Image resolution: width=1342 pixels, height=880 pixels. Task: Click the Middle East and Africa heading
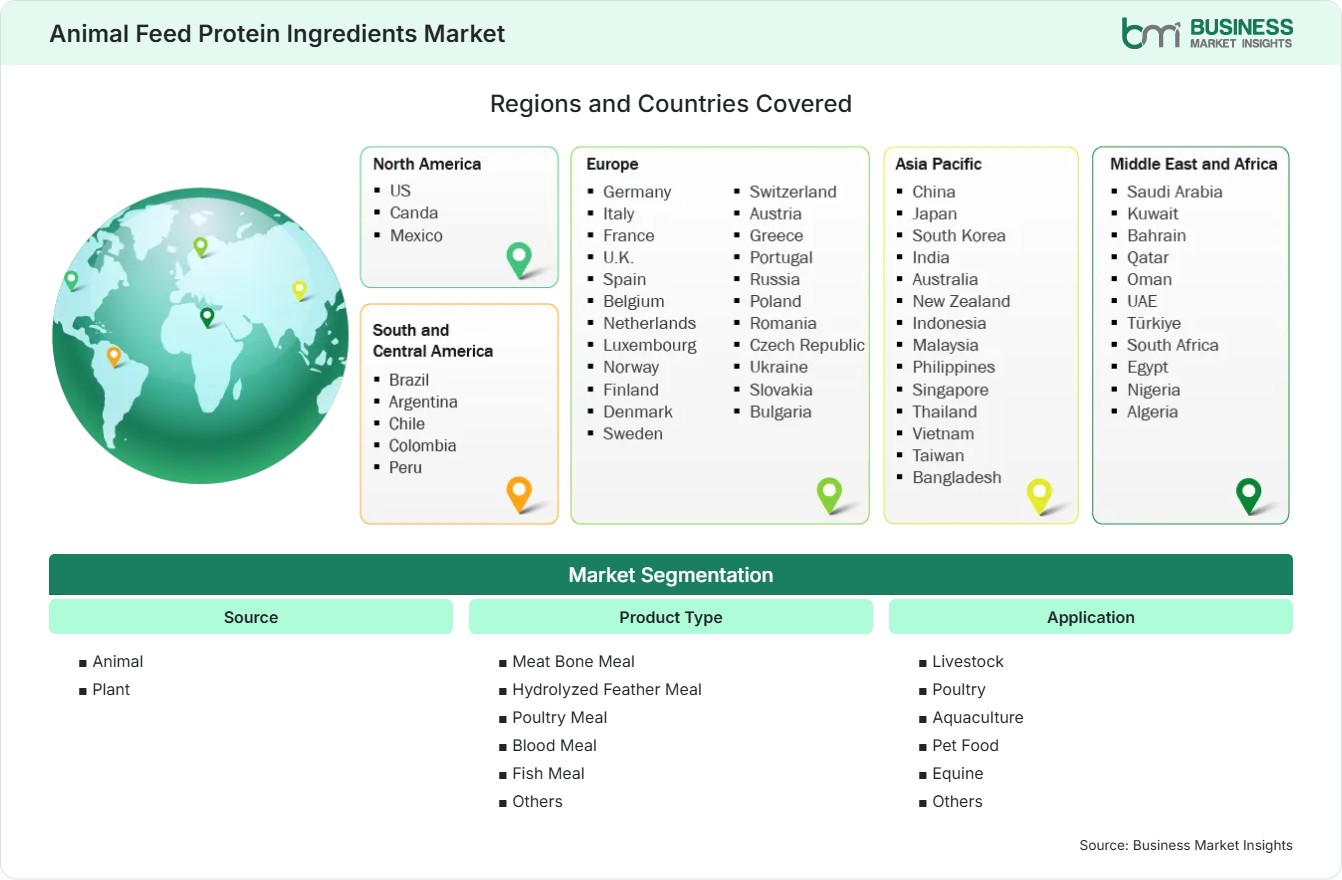coord(1194,164)
